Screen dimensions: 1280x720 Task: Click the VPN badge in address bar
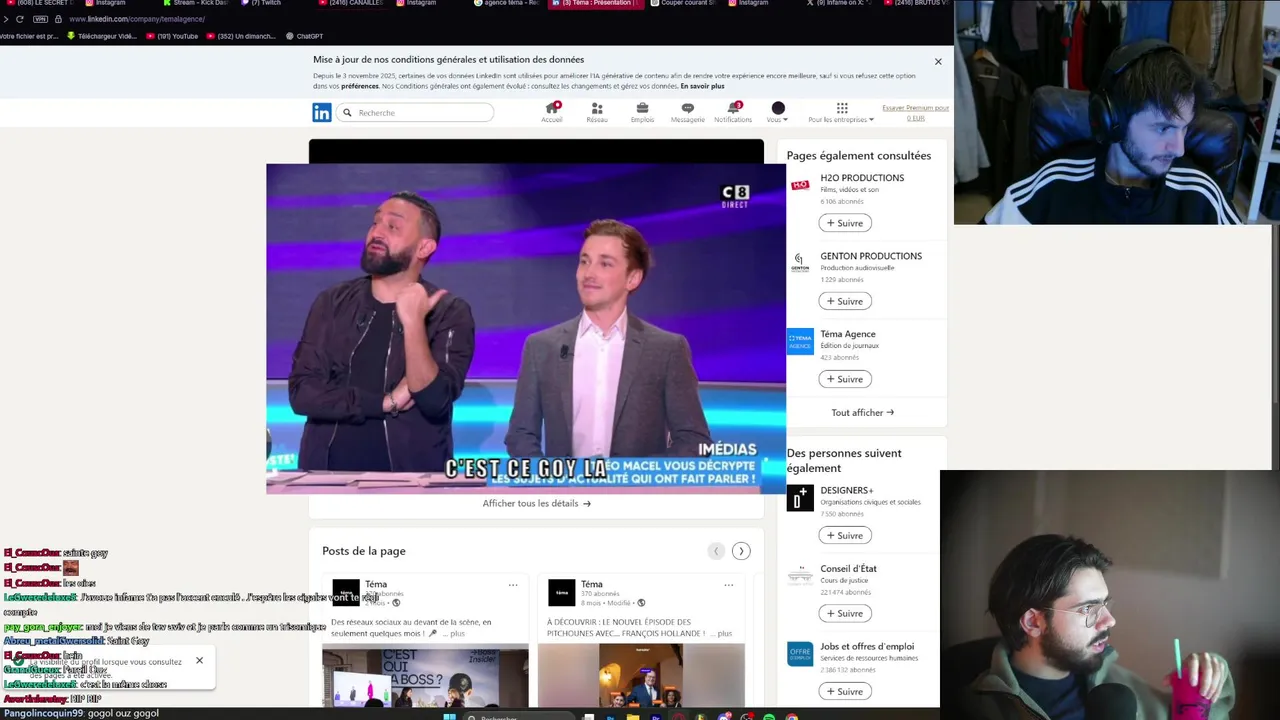coord(40,19)
